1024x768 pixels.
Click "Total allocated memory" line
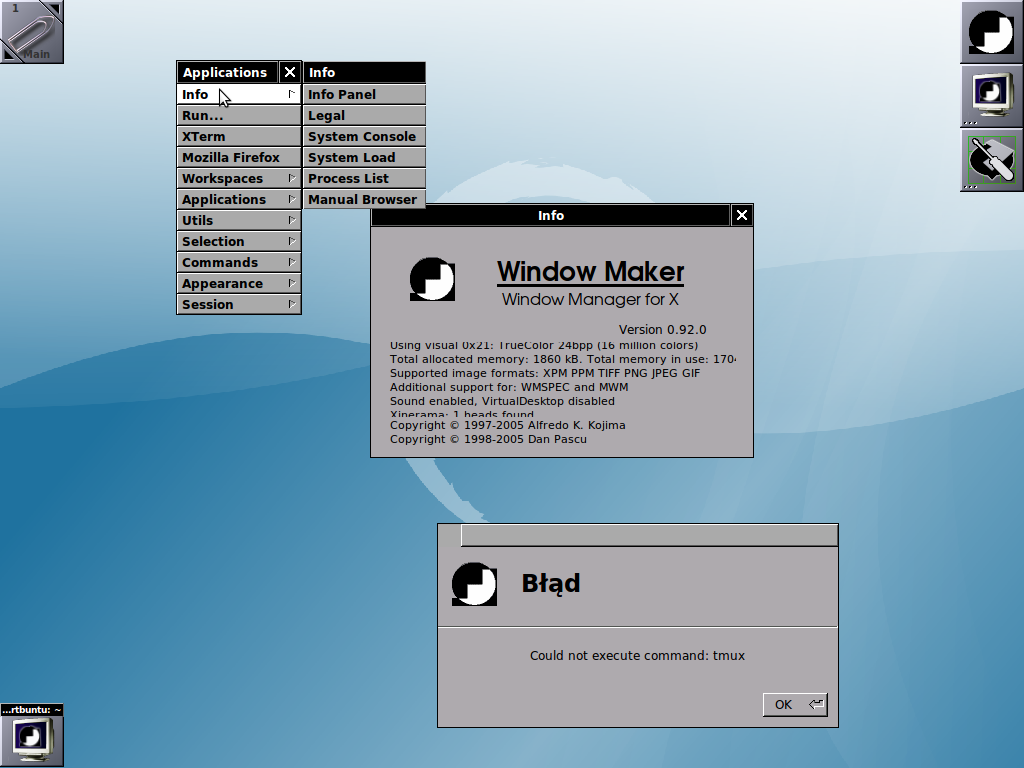tap(563, 359)
